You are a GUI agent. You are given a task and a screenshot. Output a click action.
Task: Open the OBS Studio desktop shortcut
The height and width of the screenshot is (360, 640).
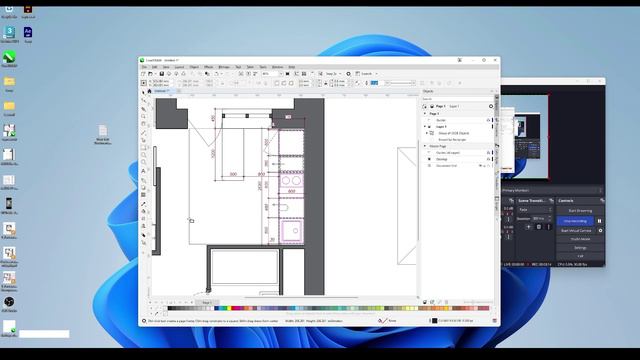(9, 304)
